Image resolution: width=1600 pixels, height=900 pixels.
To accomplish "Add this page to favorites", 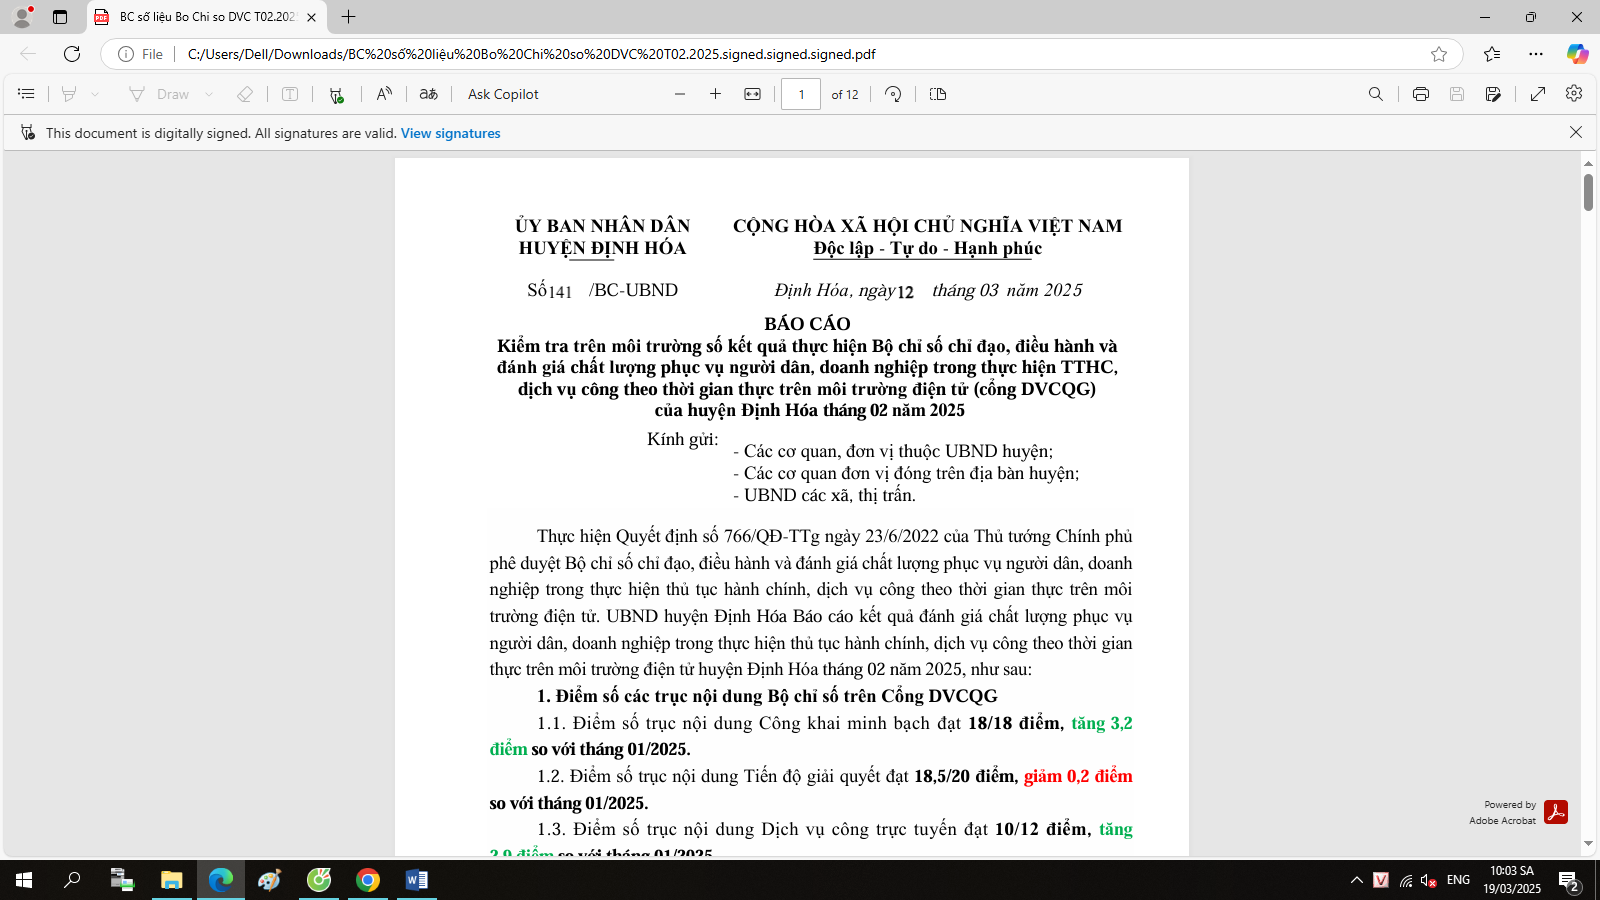I will point(1438,54).
